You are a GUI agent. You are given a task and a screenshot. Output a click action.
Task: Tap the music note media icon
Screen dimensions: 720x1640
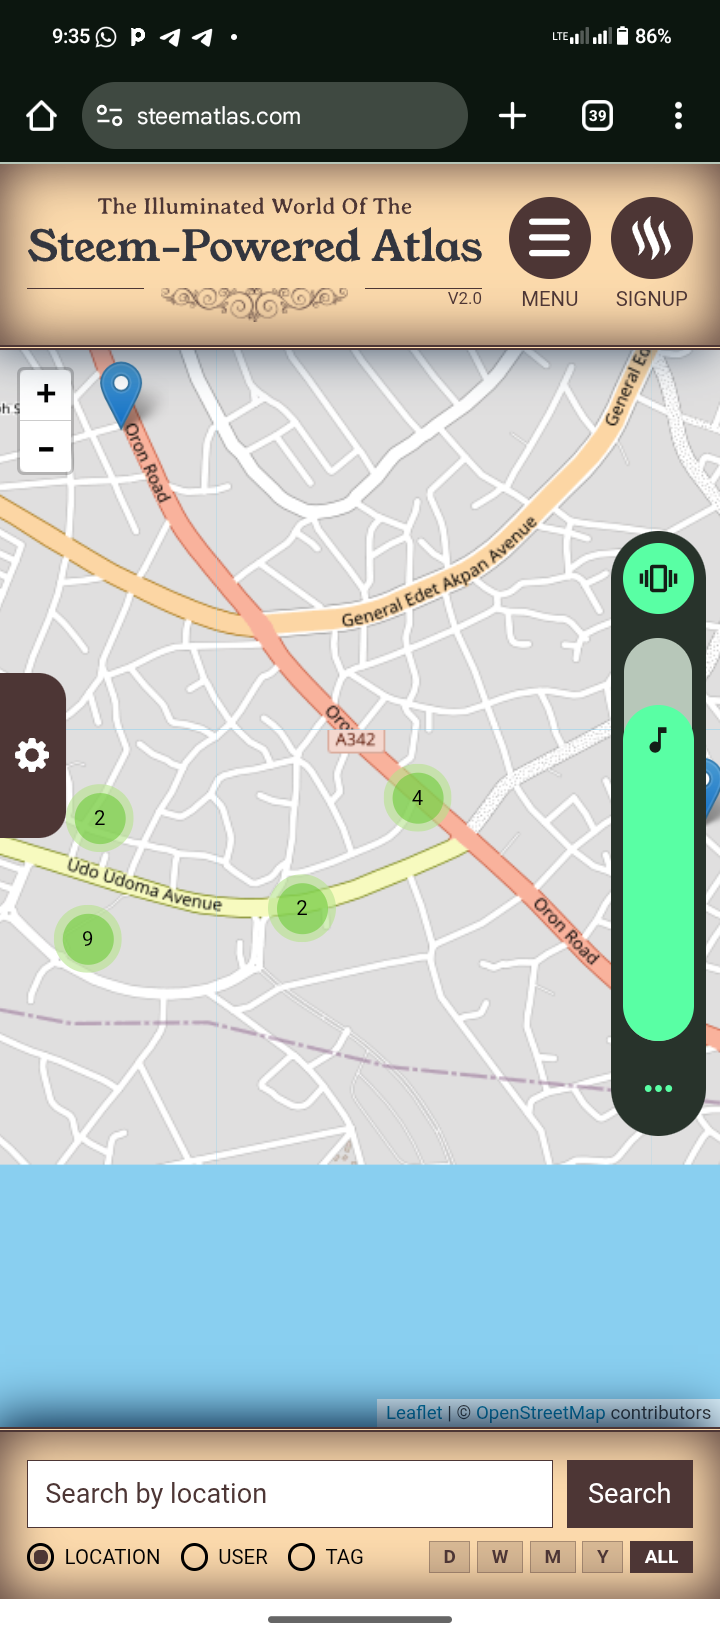coord(658,740)
